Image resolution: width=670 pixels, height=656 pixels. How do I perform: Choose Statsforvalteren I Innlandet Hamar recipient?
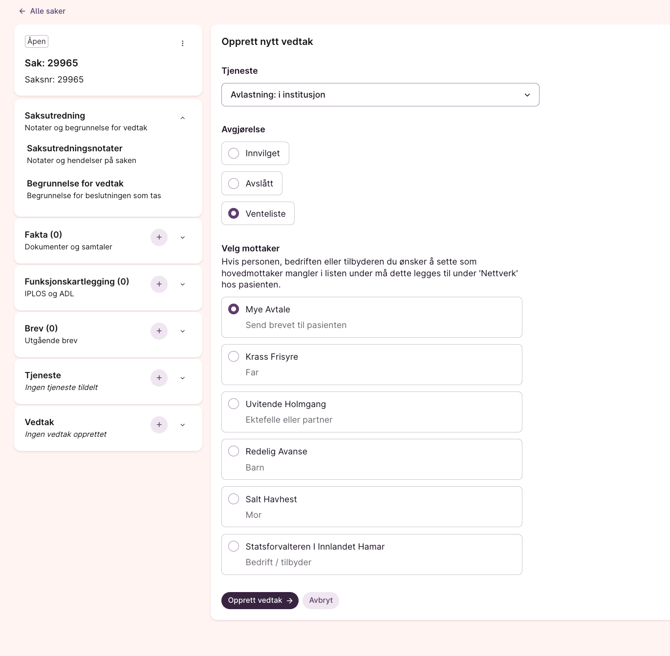pos(234,547)
